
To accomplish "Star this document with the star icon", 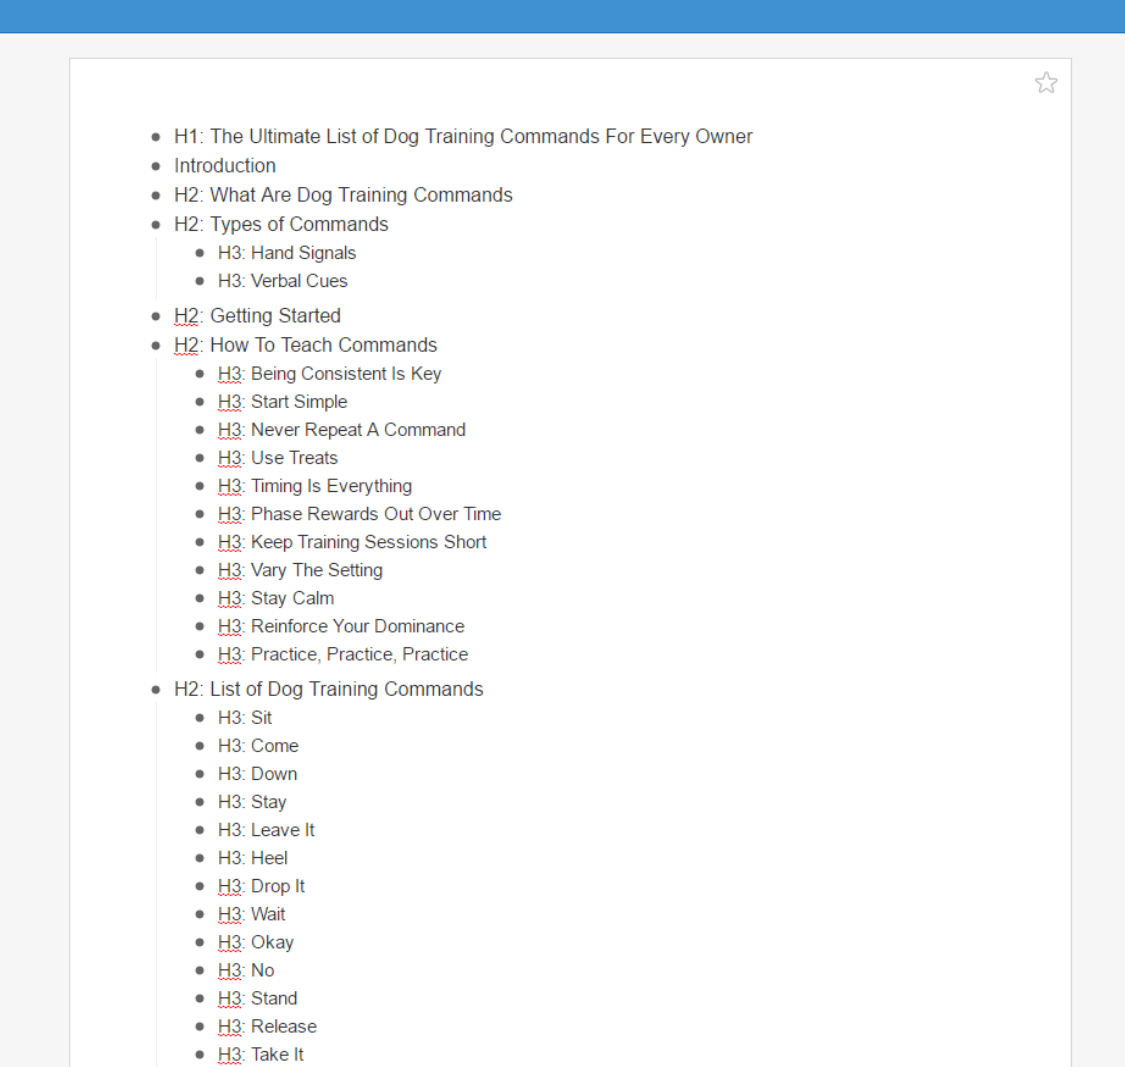I will click(1046, 82).
